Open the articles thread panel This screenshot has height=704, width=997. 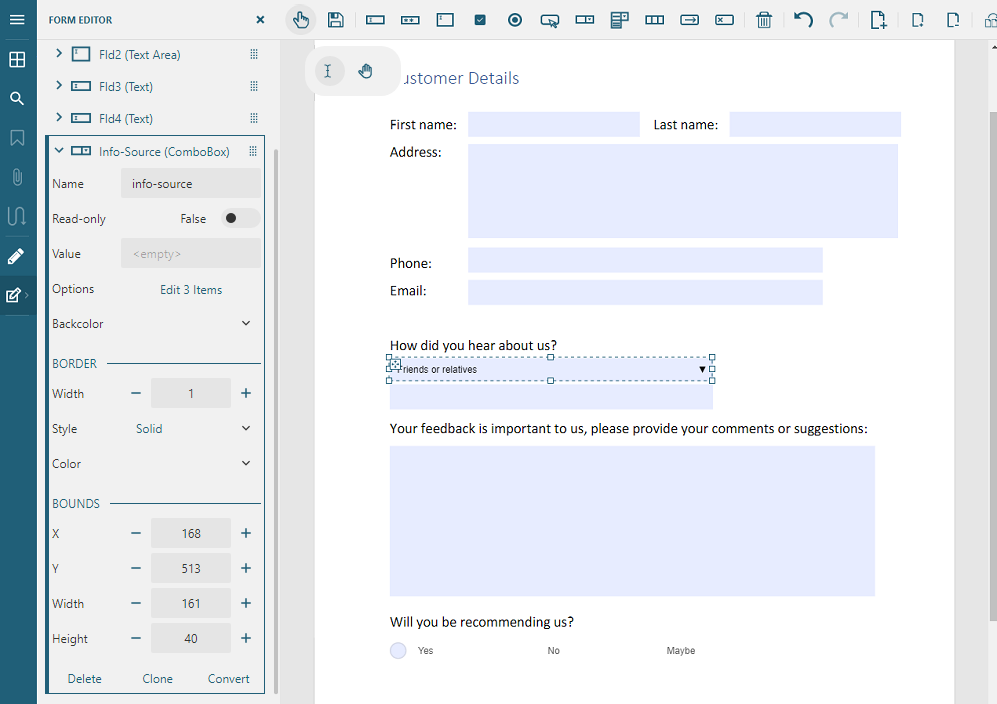(x=17, y=216)
